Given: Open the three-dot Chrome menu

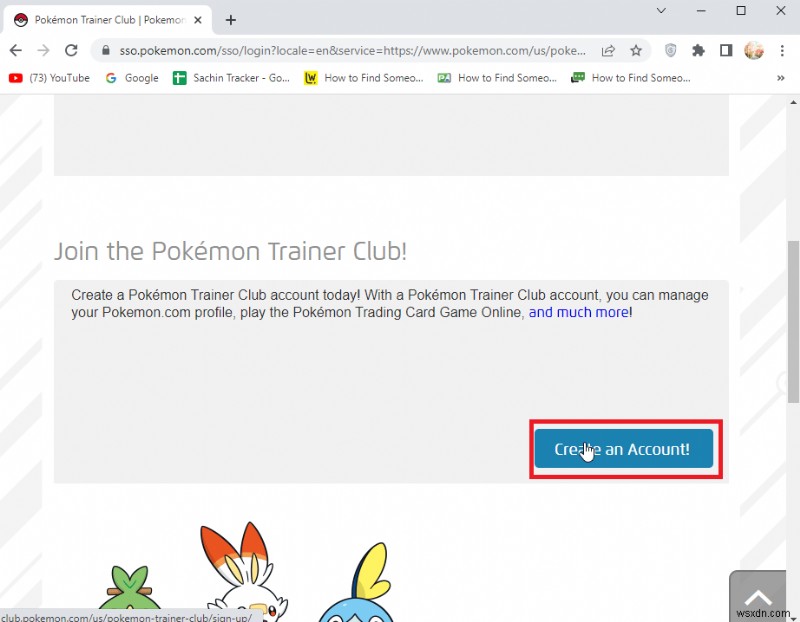Looking at the screenshot, I should (x=784, y=51).
